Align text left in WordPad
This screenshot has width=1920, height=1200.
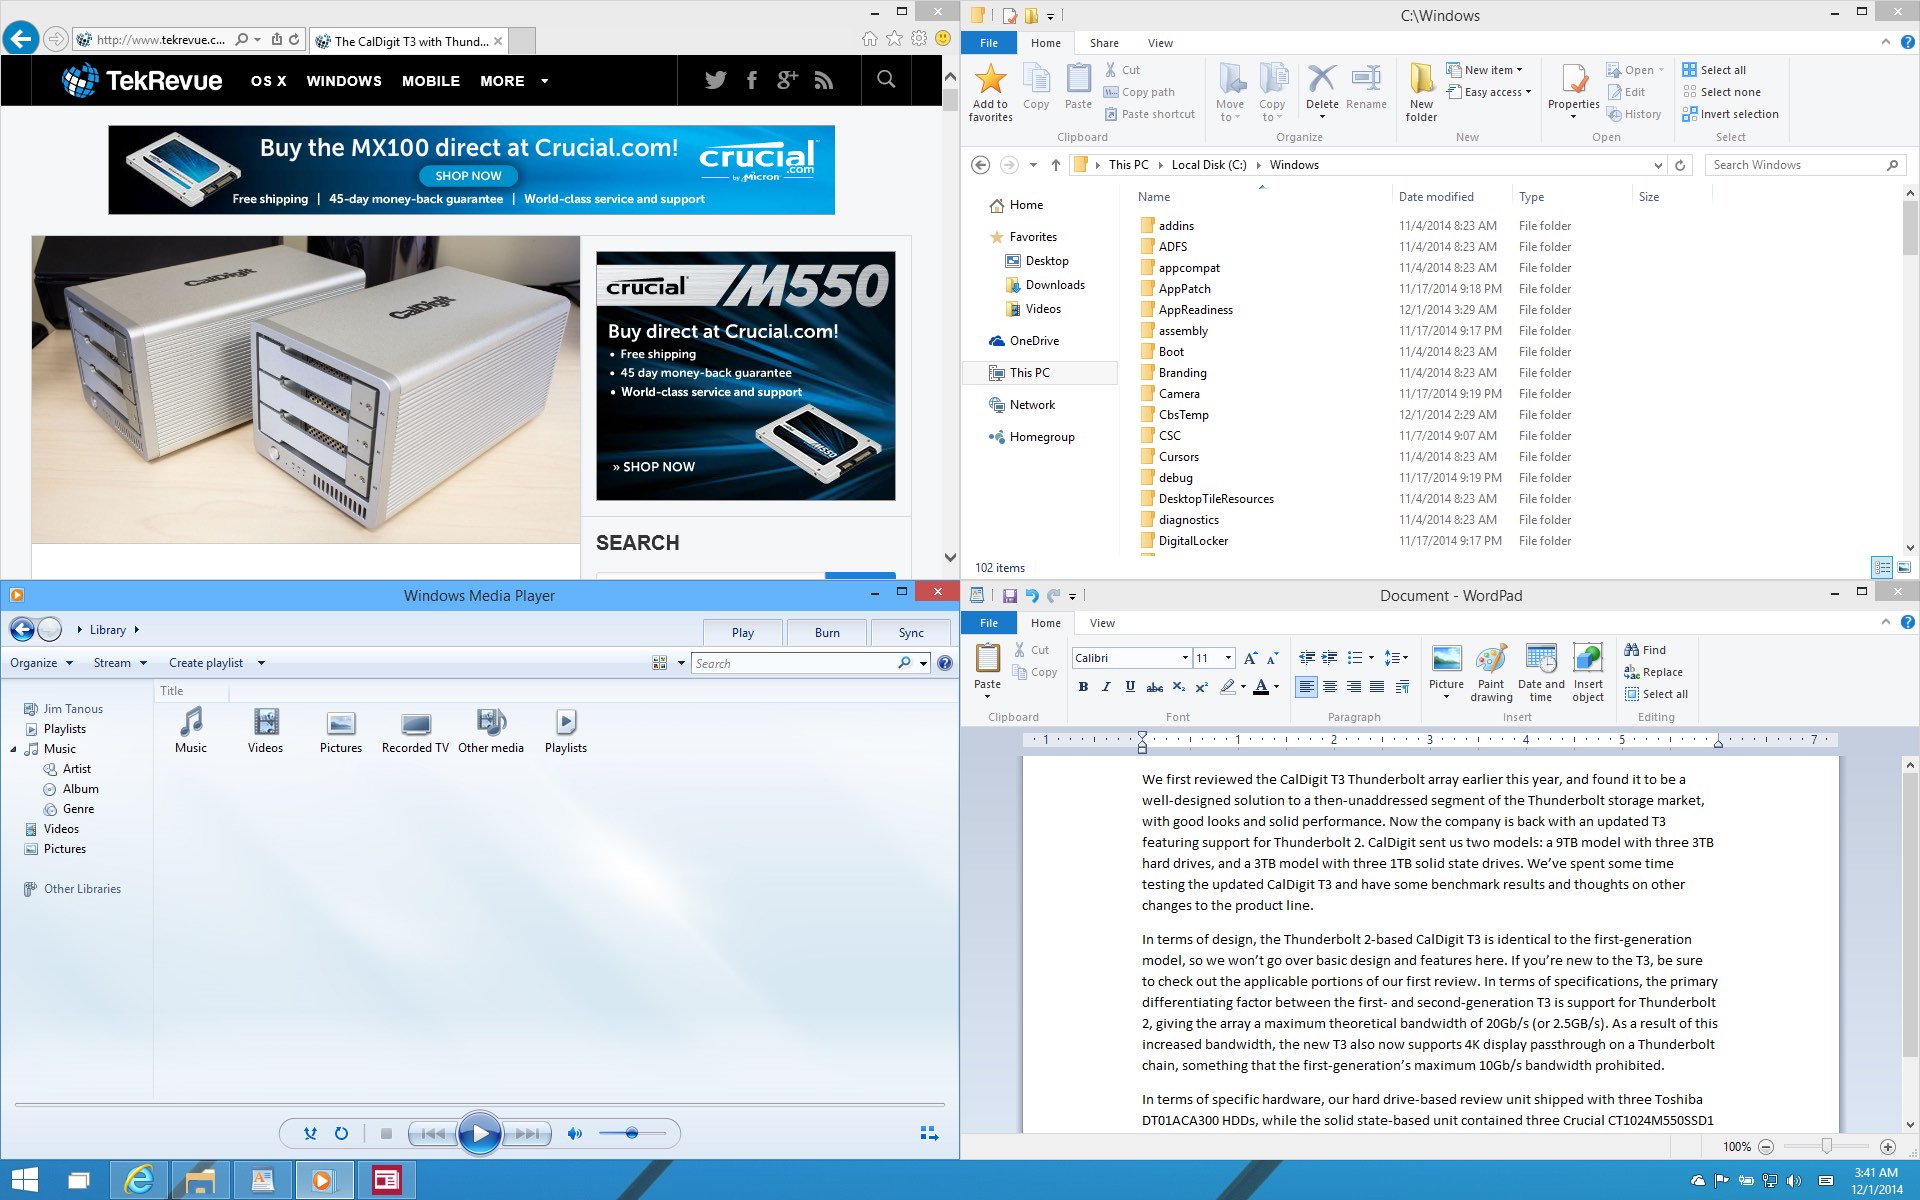tap(1306, 687)
